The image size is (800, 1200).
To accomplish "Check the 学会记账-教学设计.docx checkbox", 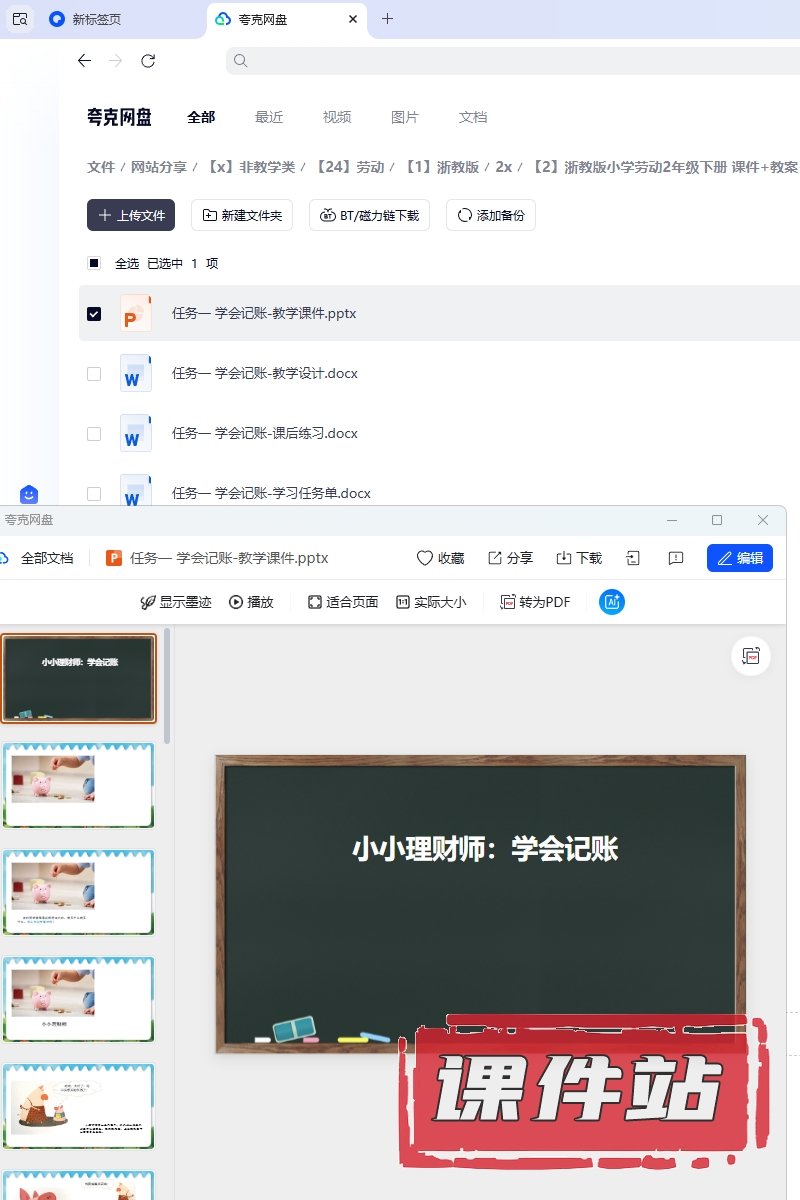I will [94, 374].
